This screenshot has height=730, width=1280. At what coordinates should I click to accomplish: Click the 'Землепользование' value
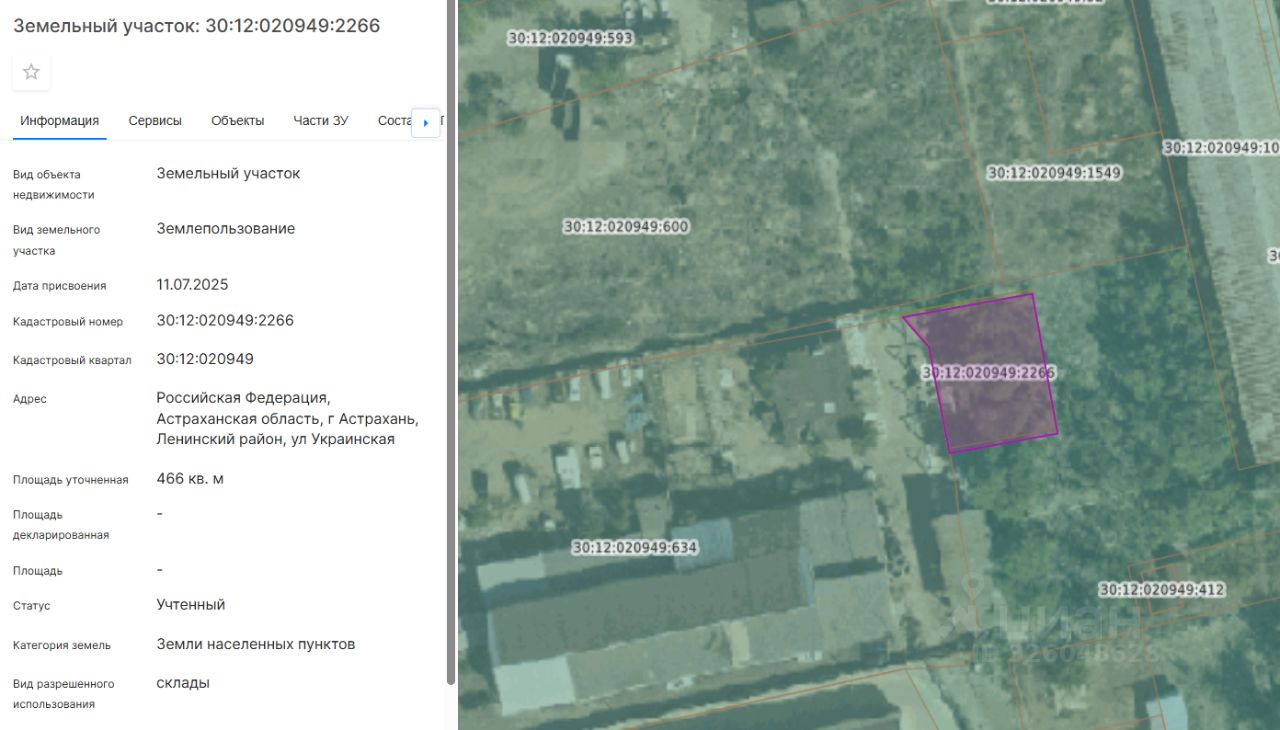pos(226,229)
